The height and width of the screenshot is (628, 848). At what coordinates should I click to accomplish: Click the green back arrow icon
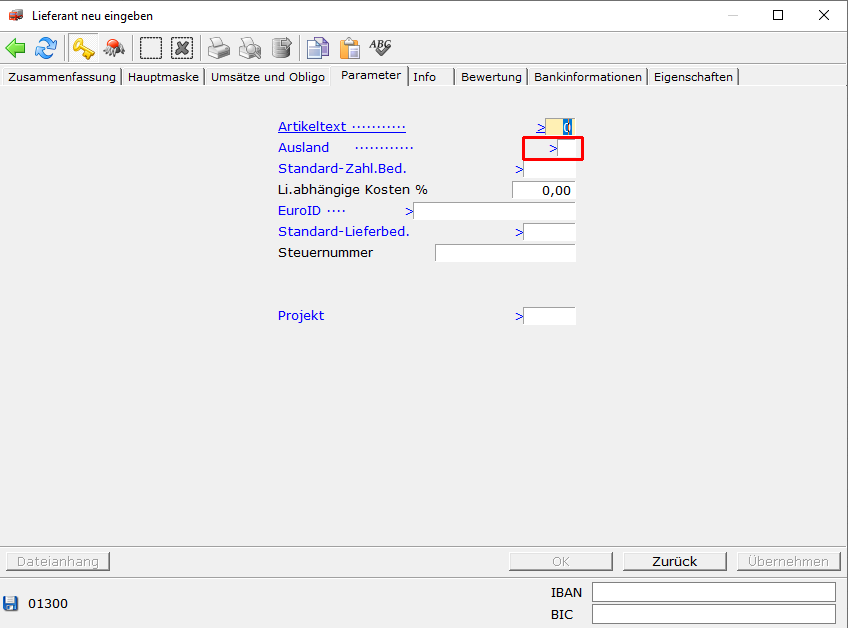point(16,48)
